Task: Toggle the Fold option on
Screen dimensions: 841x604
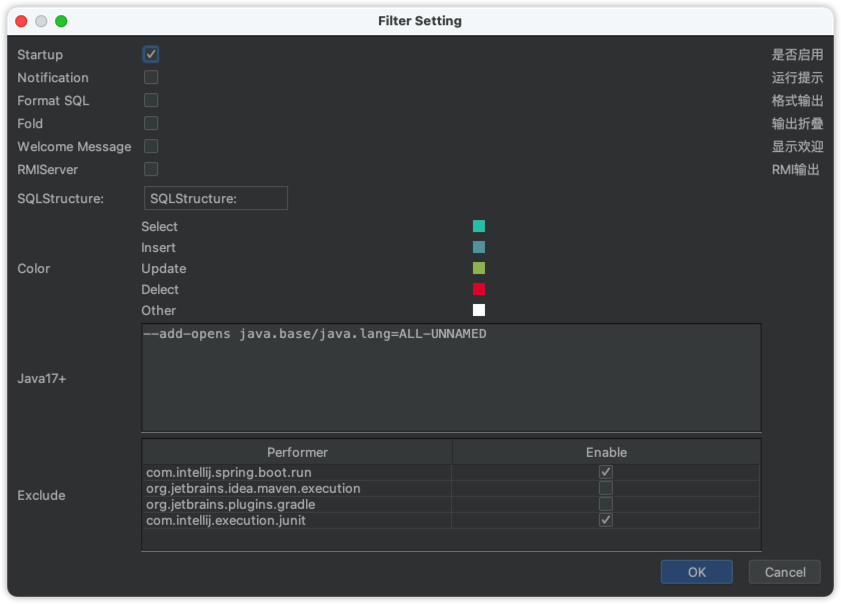Action: pyautogui.click(x=151, y=123)
